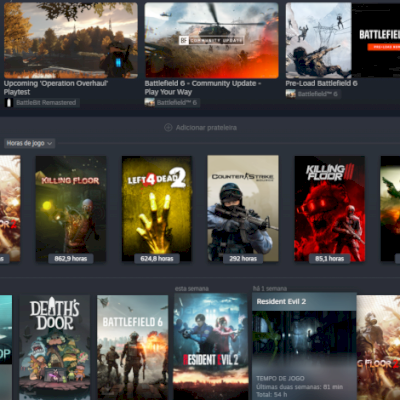Click the 862,9 horas playtime badge

click(71, 259)
